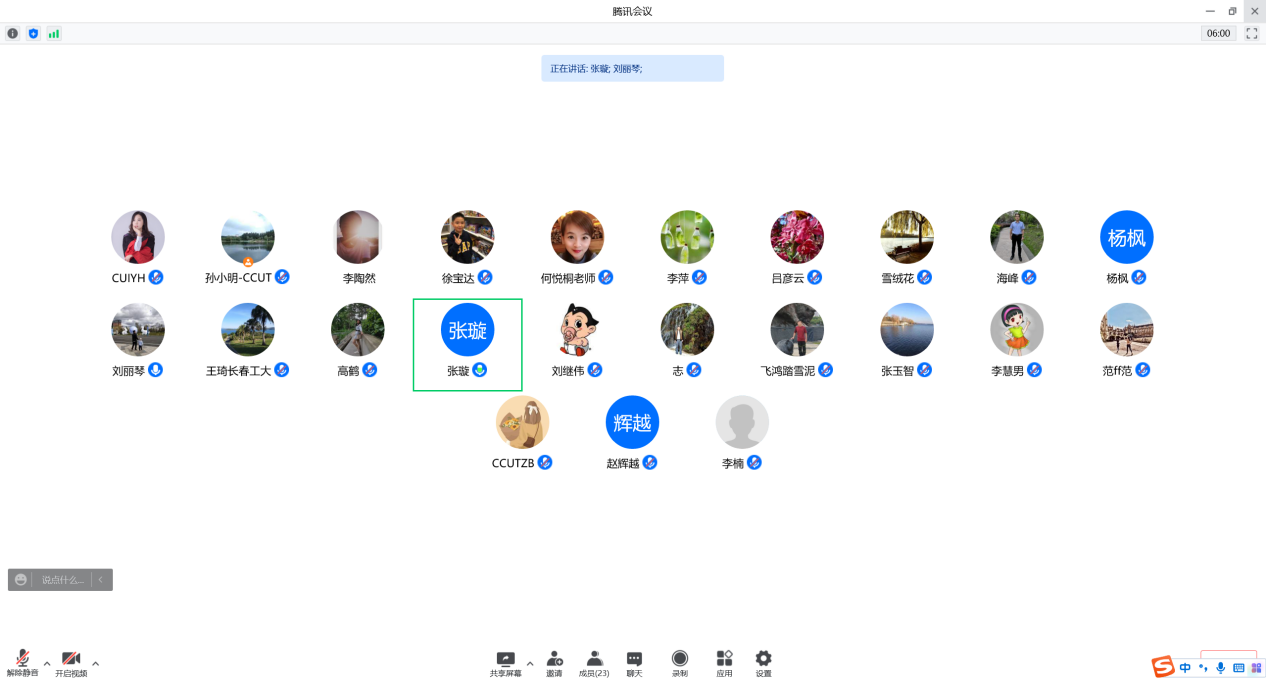The width and height of the screenshot is (1266, 683).
Task: Turn on camera via 开启视频
Action: 71,663
